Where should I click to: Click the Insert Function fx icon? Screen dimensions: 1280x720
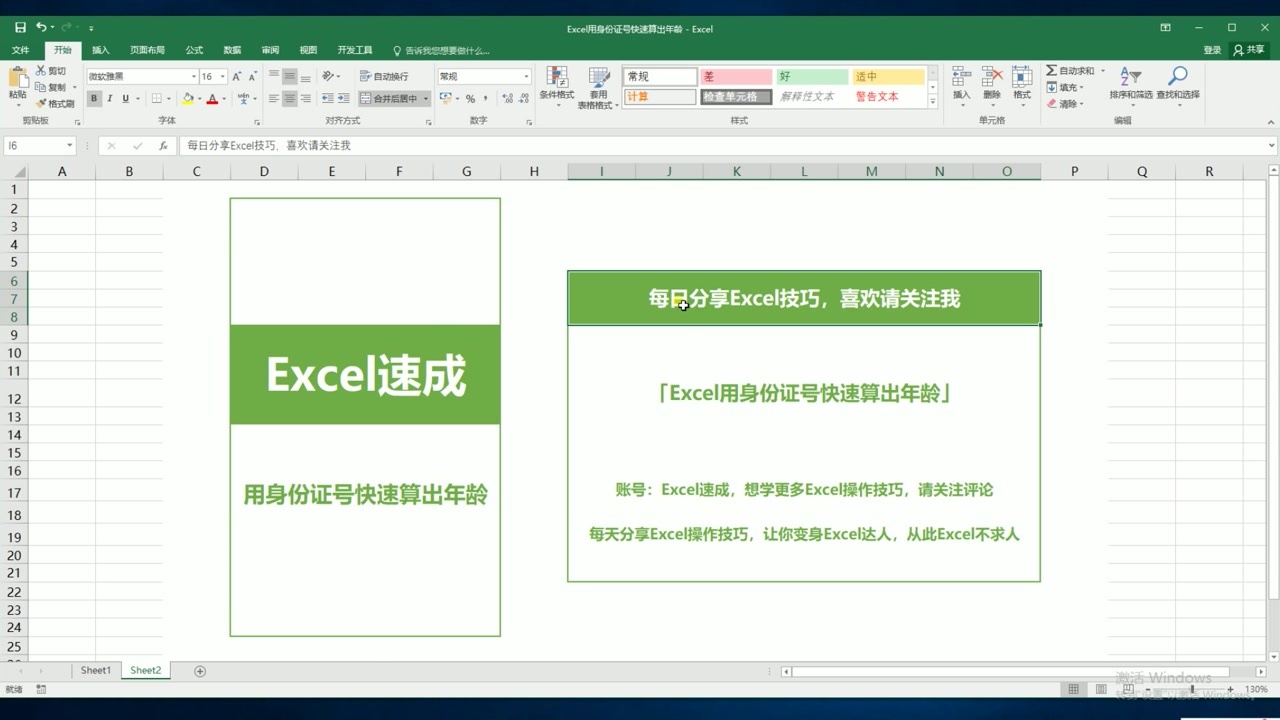coord(163,146)
